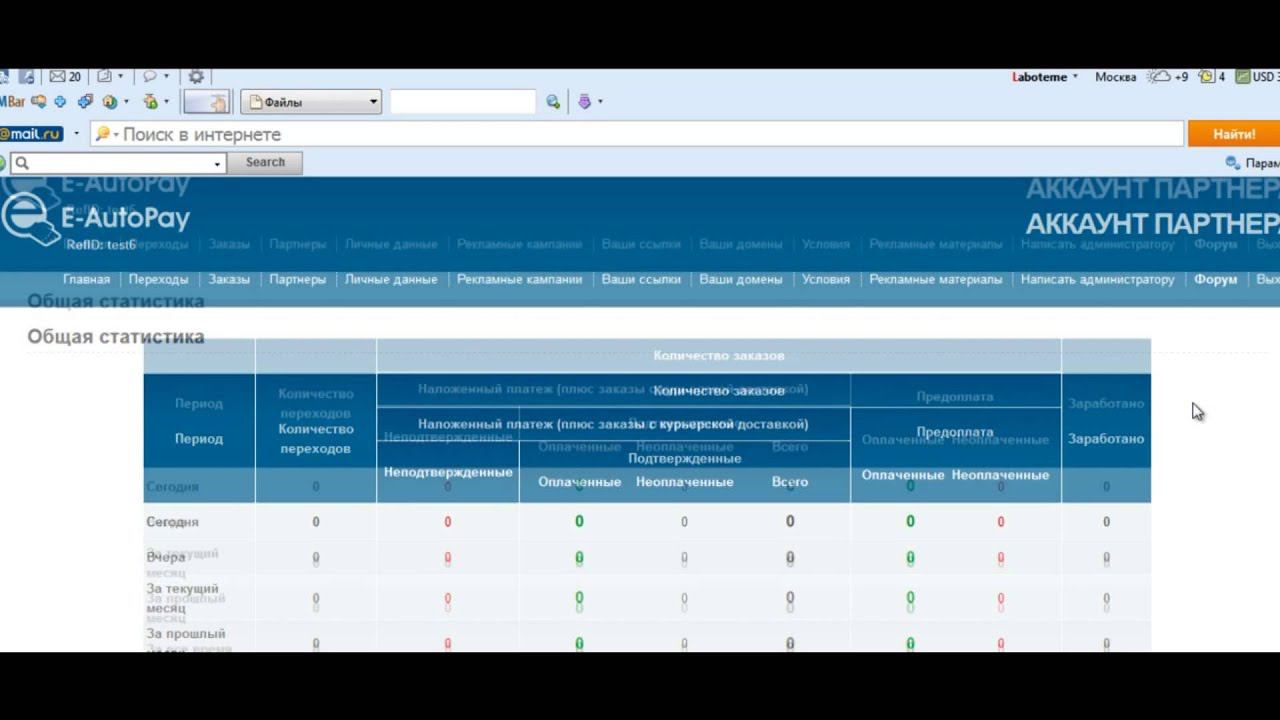This screenshot has width=1280, height=720.
Task: Click the Москва city label
Action: (x=1115, y=77)
